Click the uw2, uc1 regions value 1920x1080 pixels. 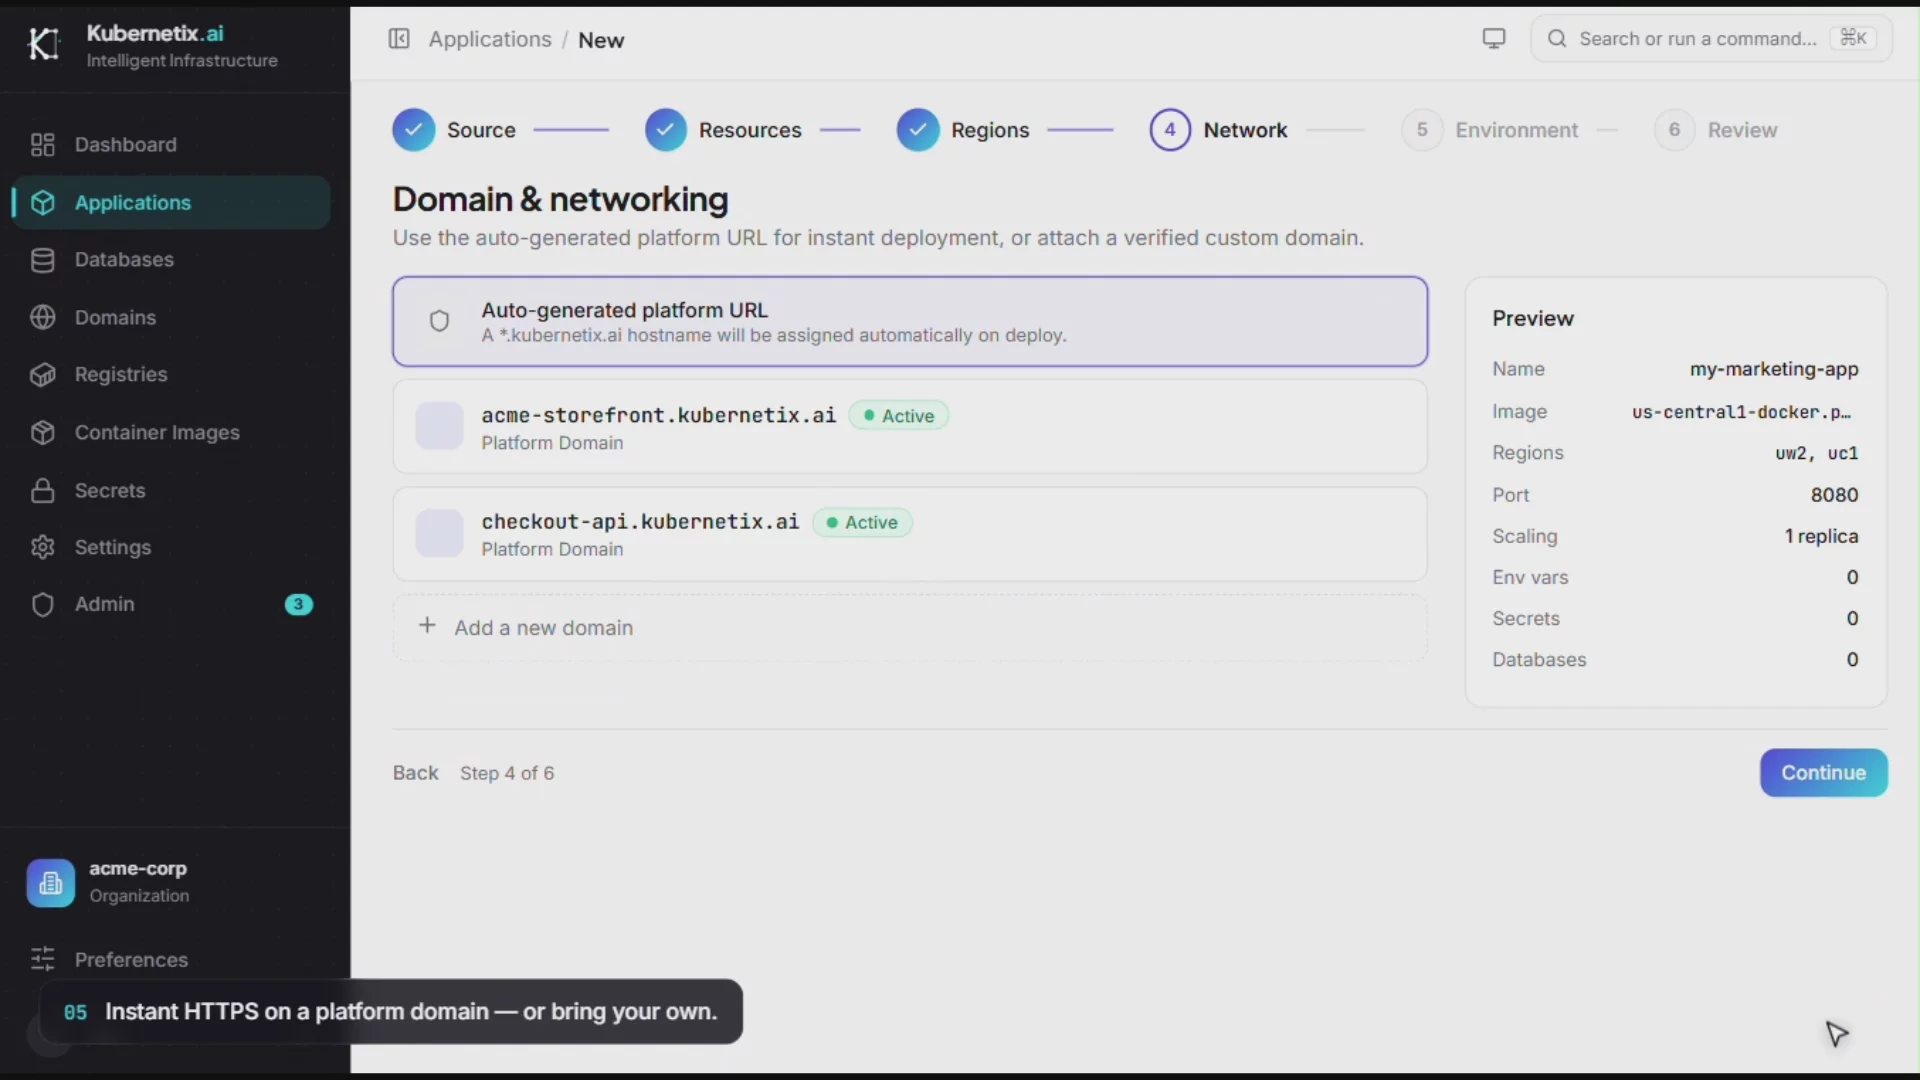pos(1817,453)
